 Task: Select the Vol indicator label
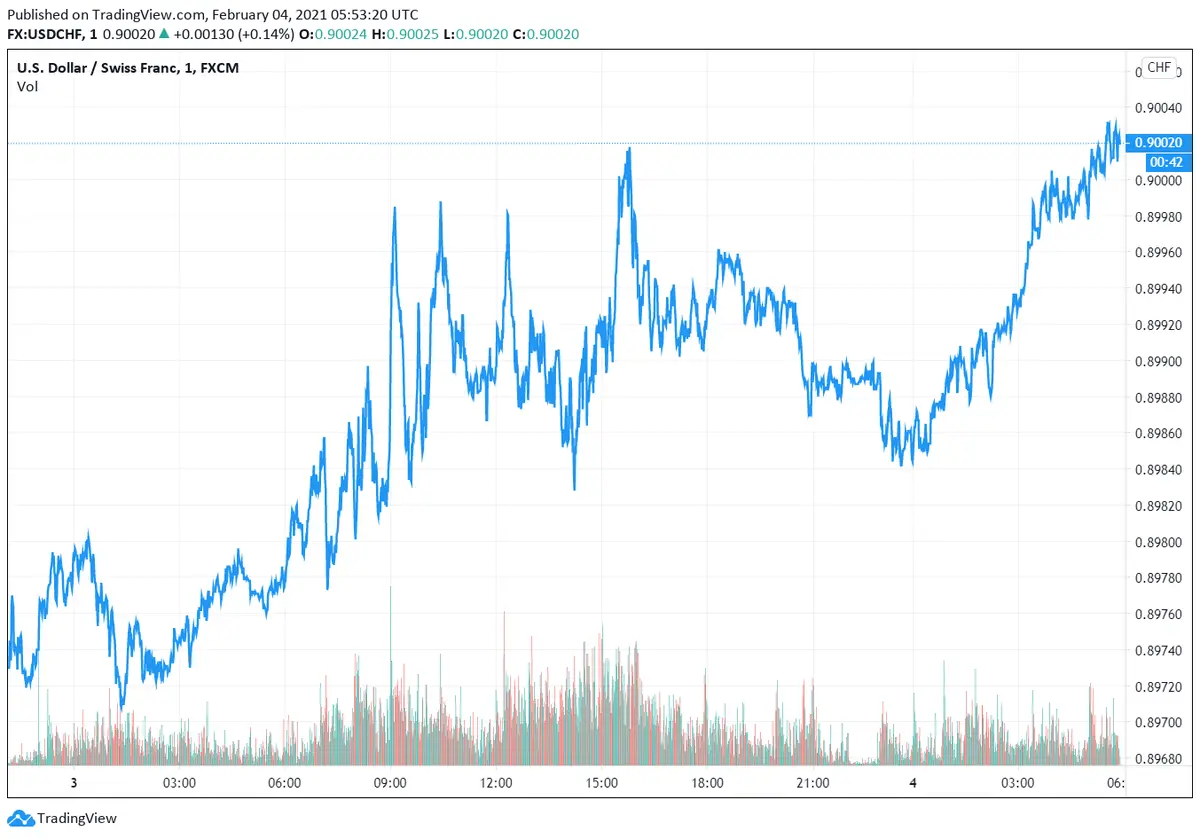27,86
